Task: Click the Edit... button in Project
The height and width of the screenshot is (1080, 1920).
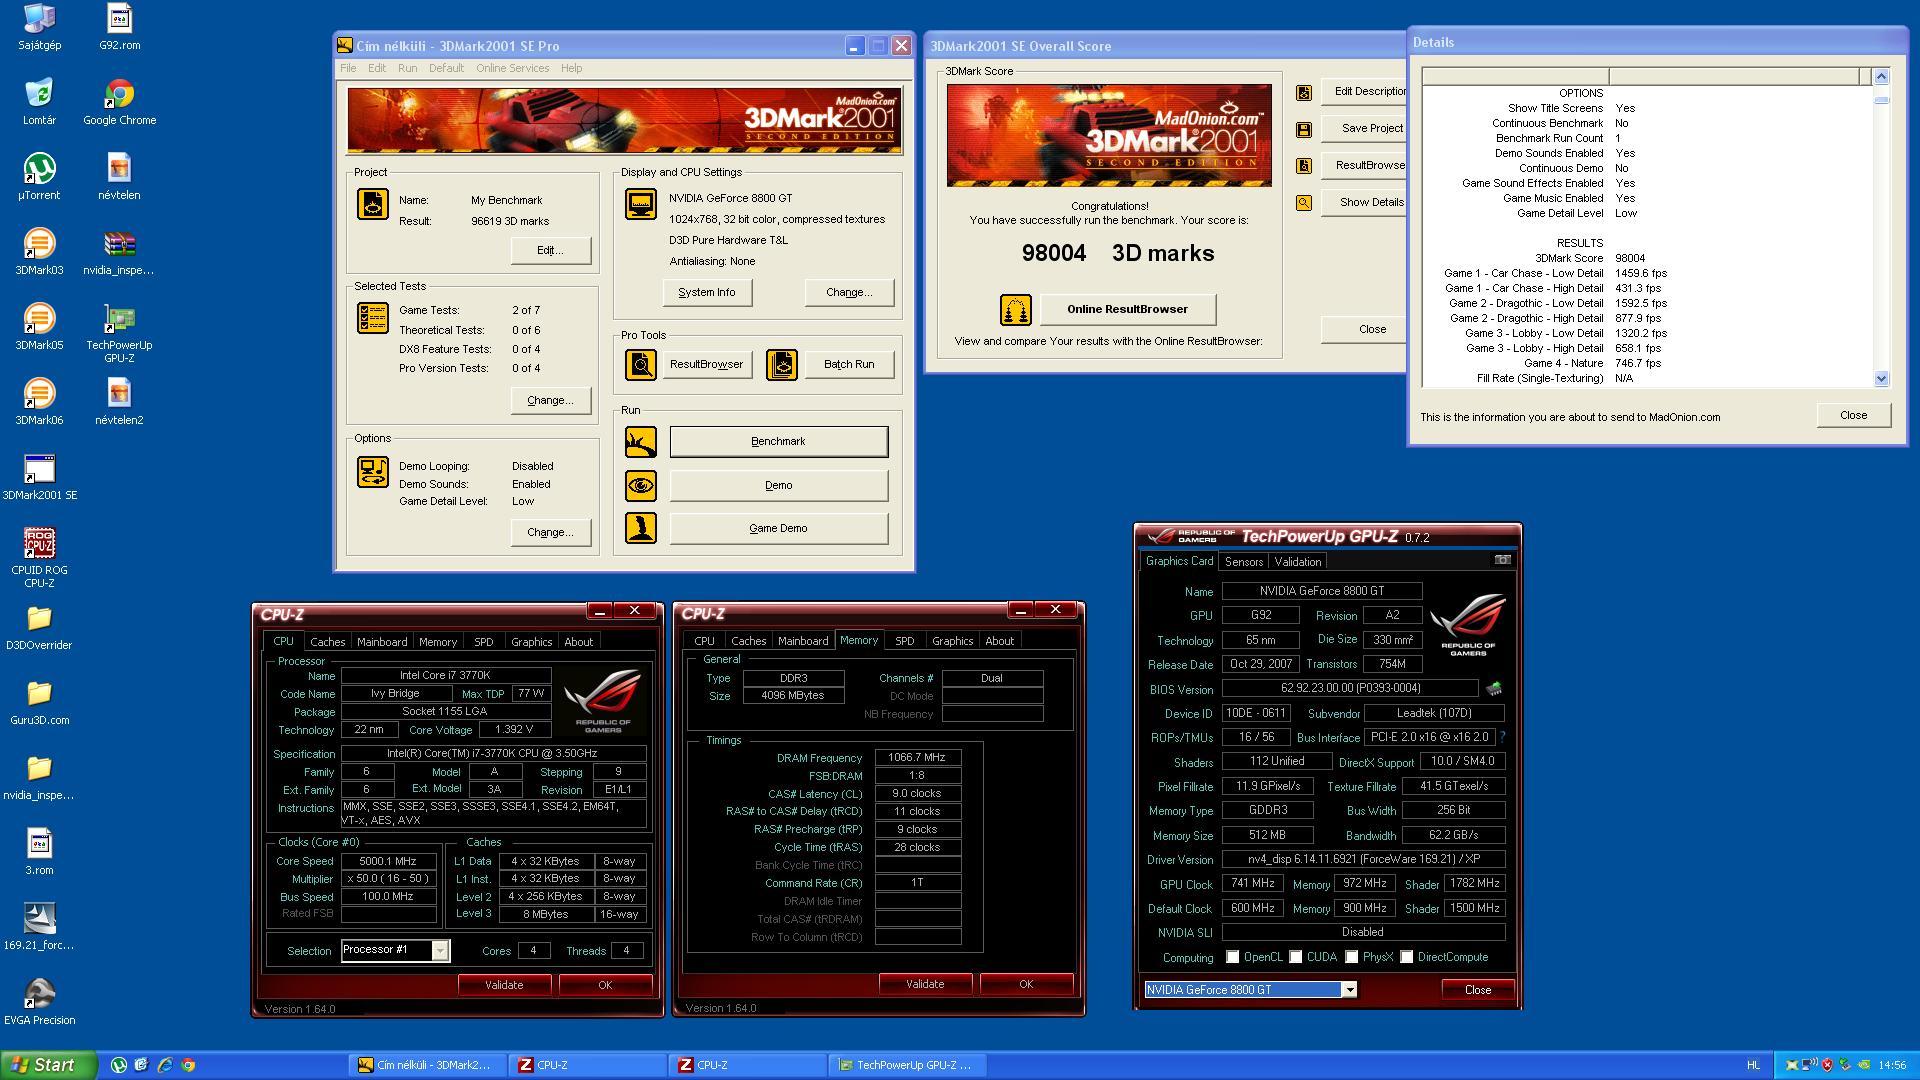Action: (550, 251)
